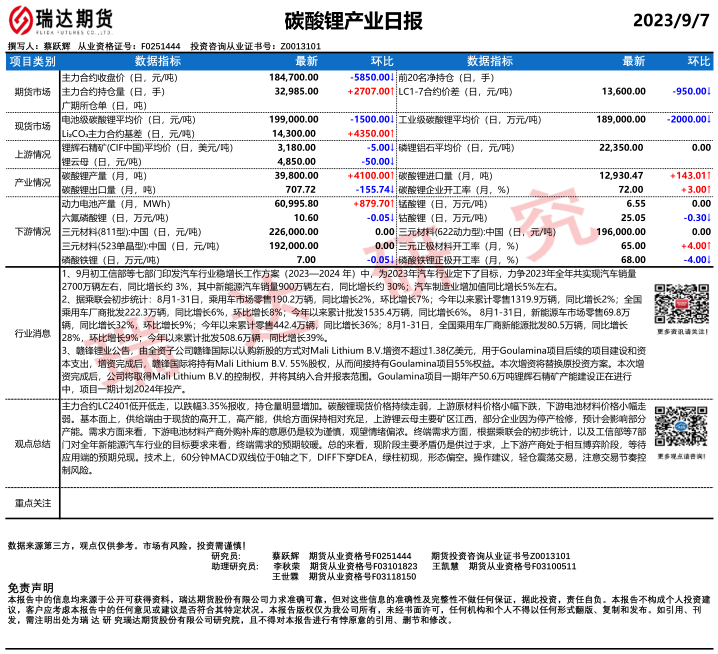Click the 项目类别 column header
Screen dimensions: 718x654
(x=32, y=61)
